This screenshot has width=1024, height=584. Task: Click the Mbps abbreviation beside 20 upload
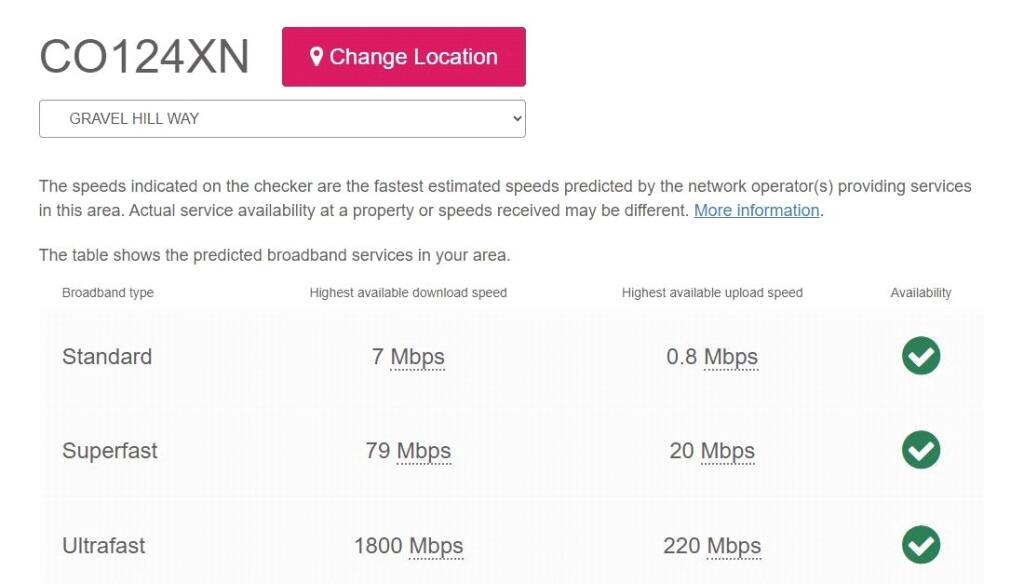click(x=728, y=451)
